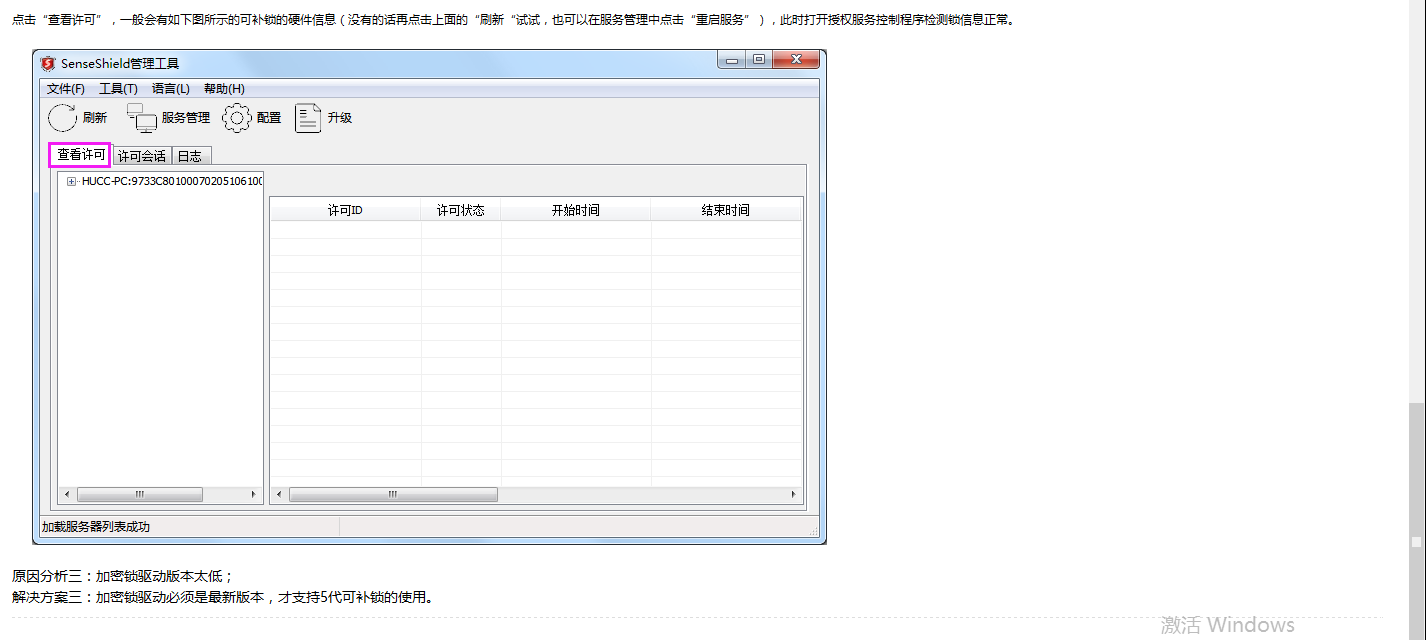Switch to the 日志 tab

pos(190,156)
